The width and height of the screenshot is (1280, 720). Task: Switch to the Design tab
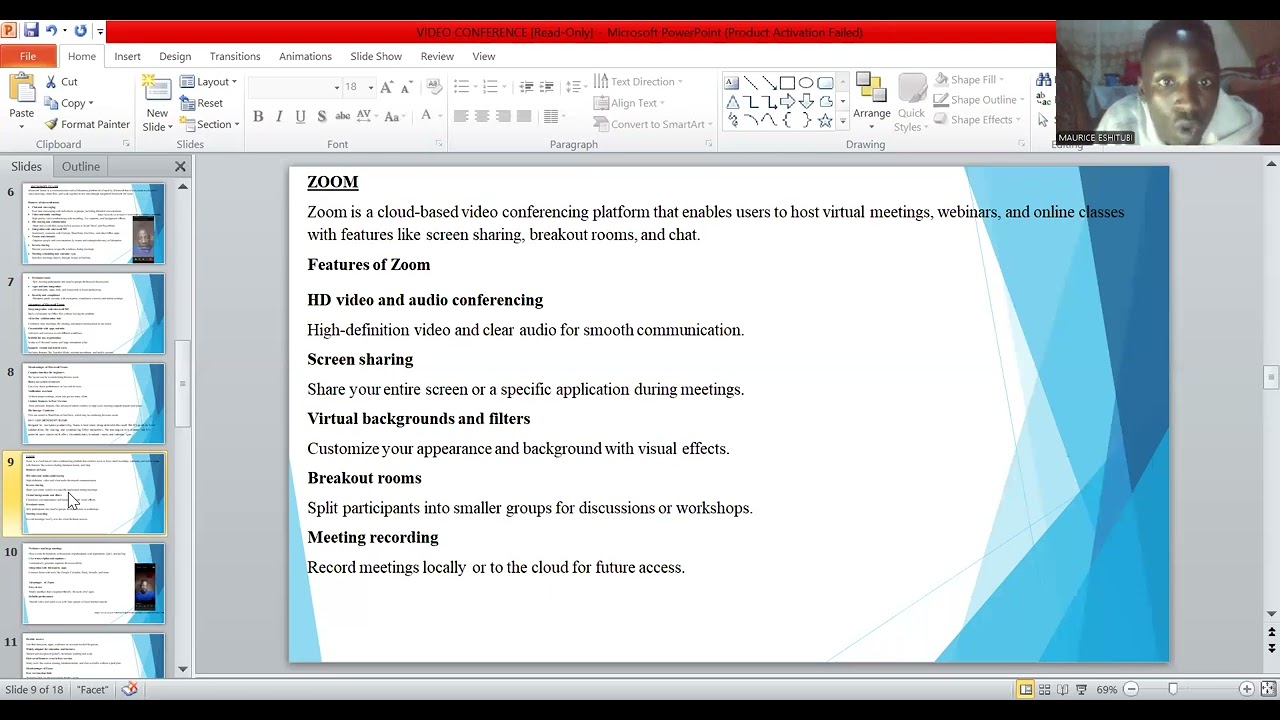[175, 56]
